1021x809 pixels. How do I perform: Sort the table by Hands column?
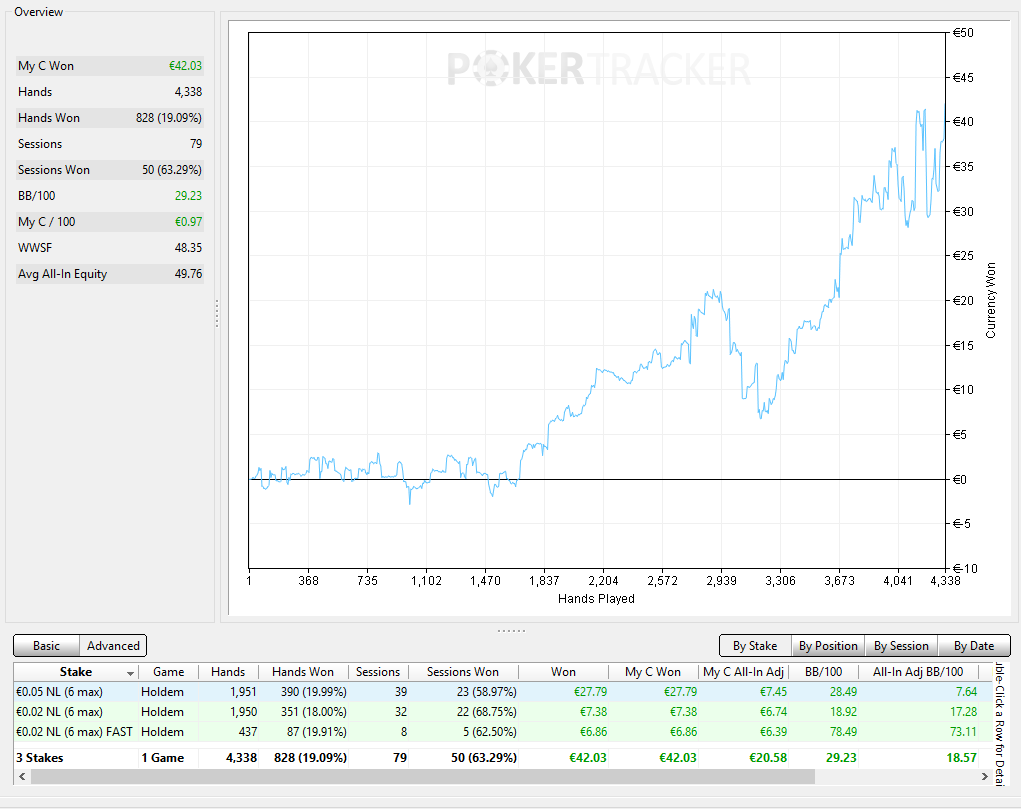click(228, 672)
